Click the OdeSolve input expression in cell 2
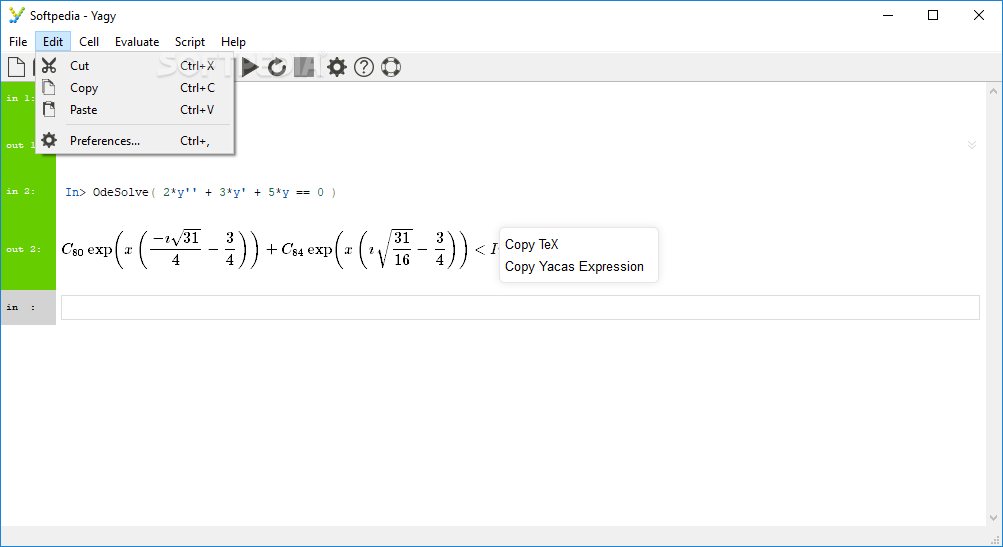This screenshot has width=1003, height=547. coord(200,192)
